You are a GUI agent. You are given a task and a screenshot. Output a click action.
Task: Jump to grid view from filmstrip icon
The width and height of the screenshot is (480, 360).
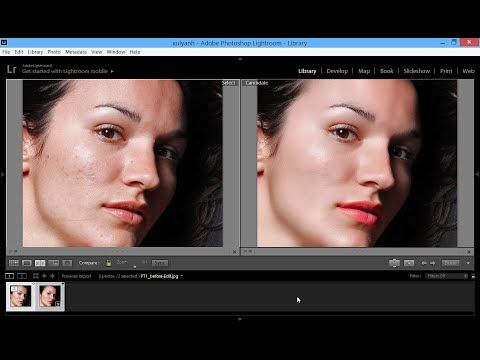coord(36,276)
